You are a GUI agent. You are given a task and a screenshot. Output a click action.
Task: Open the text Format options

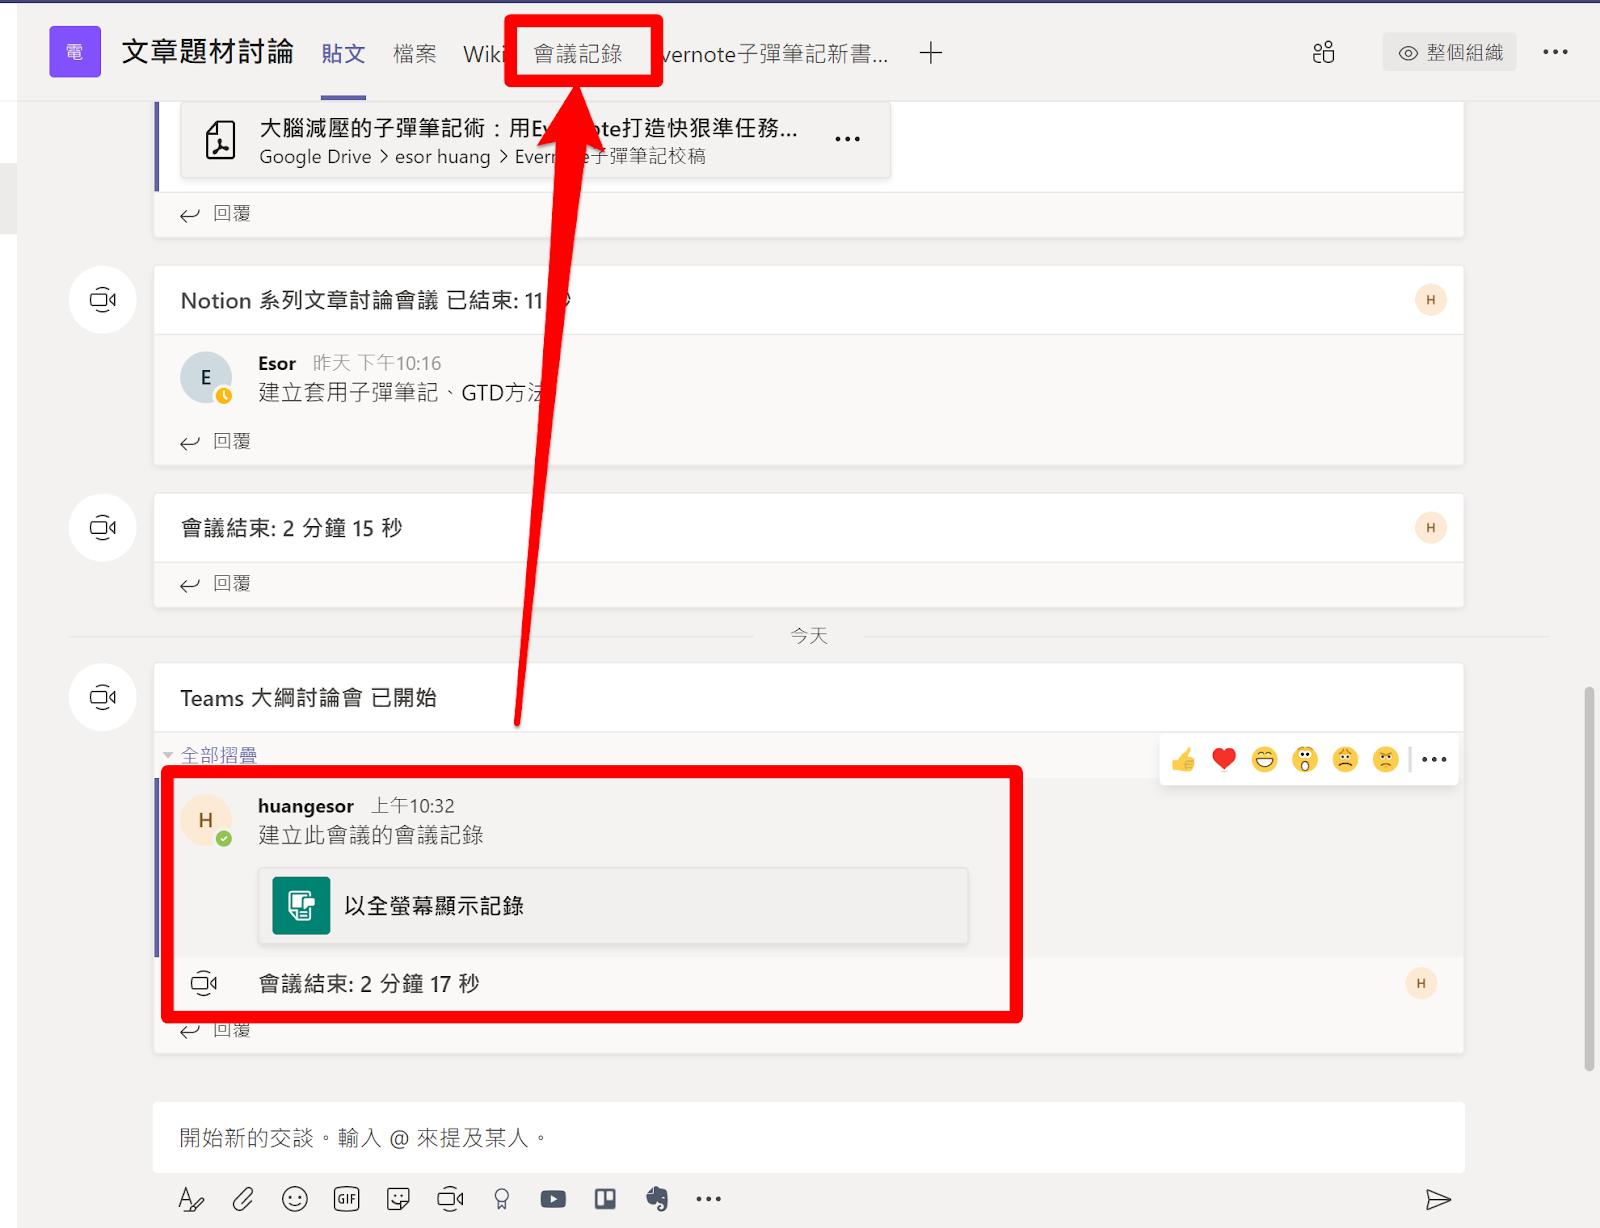(191, 1199)
